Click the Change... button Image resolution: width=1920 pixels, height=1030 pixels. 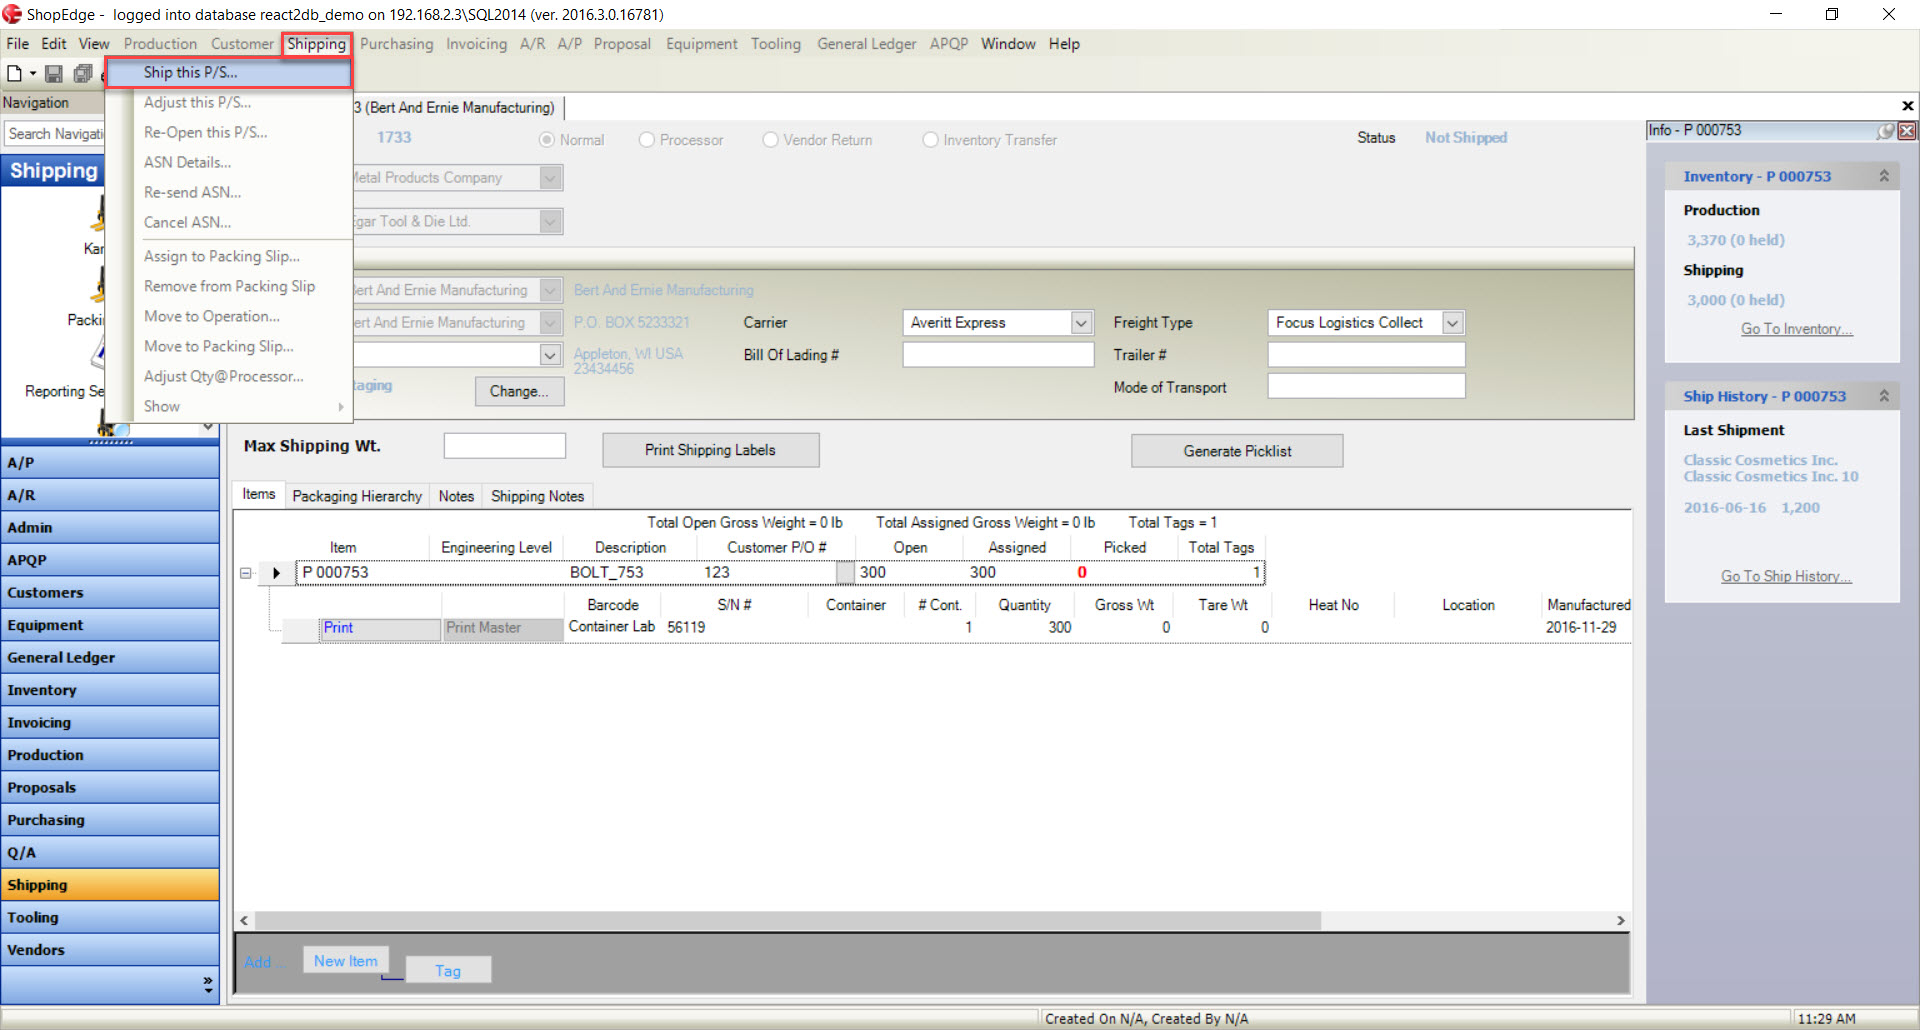tap(519, 391)
